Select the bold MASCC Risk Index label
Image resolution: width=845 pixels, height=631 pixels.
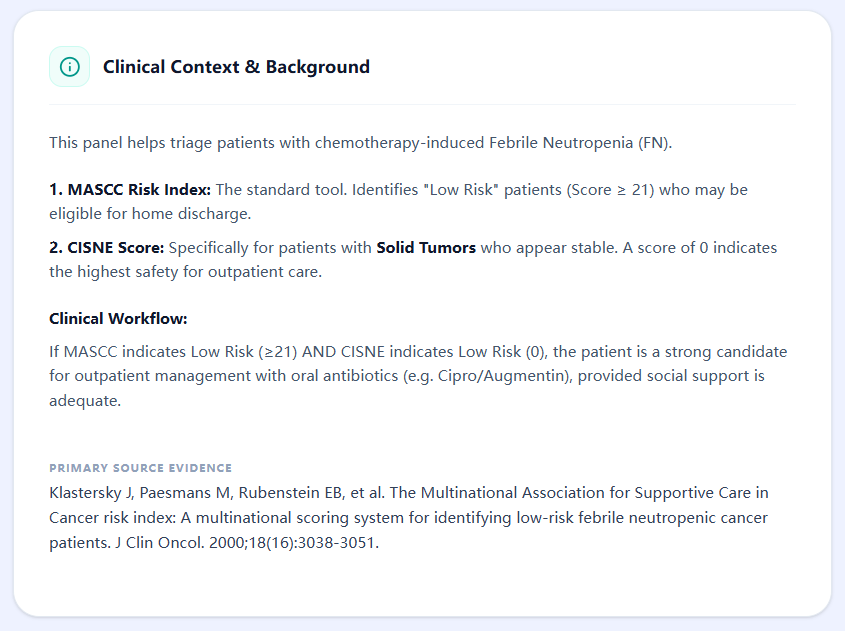click(130, 189)
